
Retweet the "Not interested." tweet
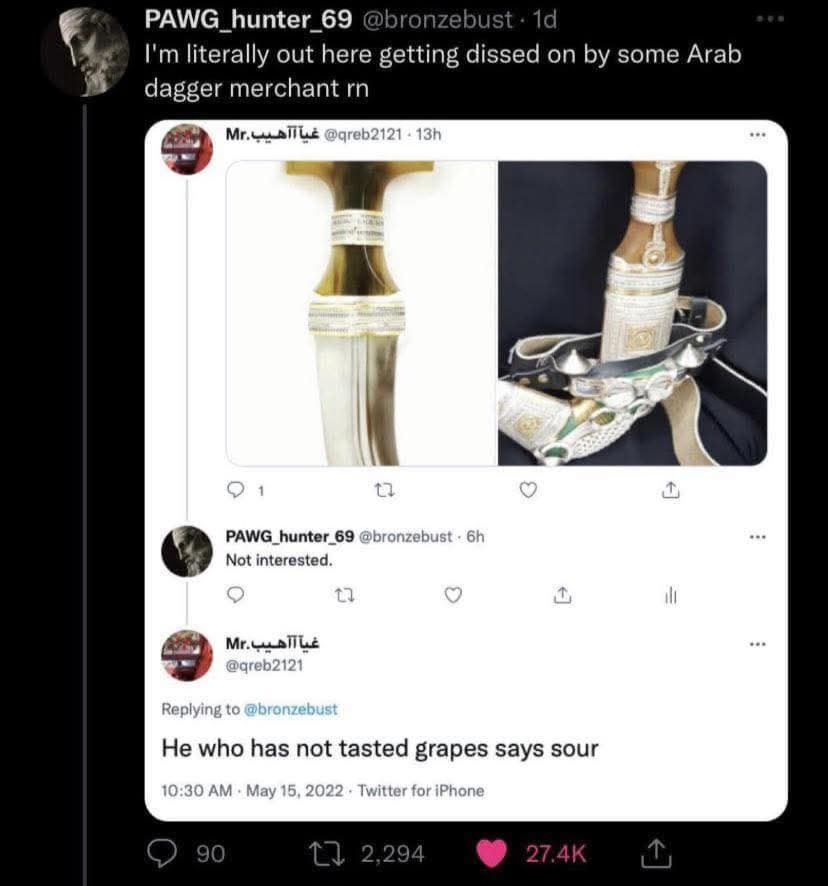337,596
